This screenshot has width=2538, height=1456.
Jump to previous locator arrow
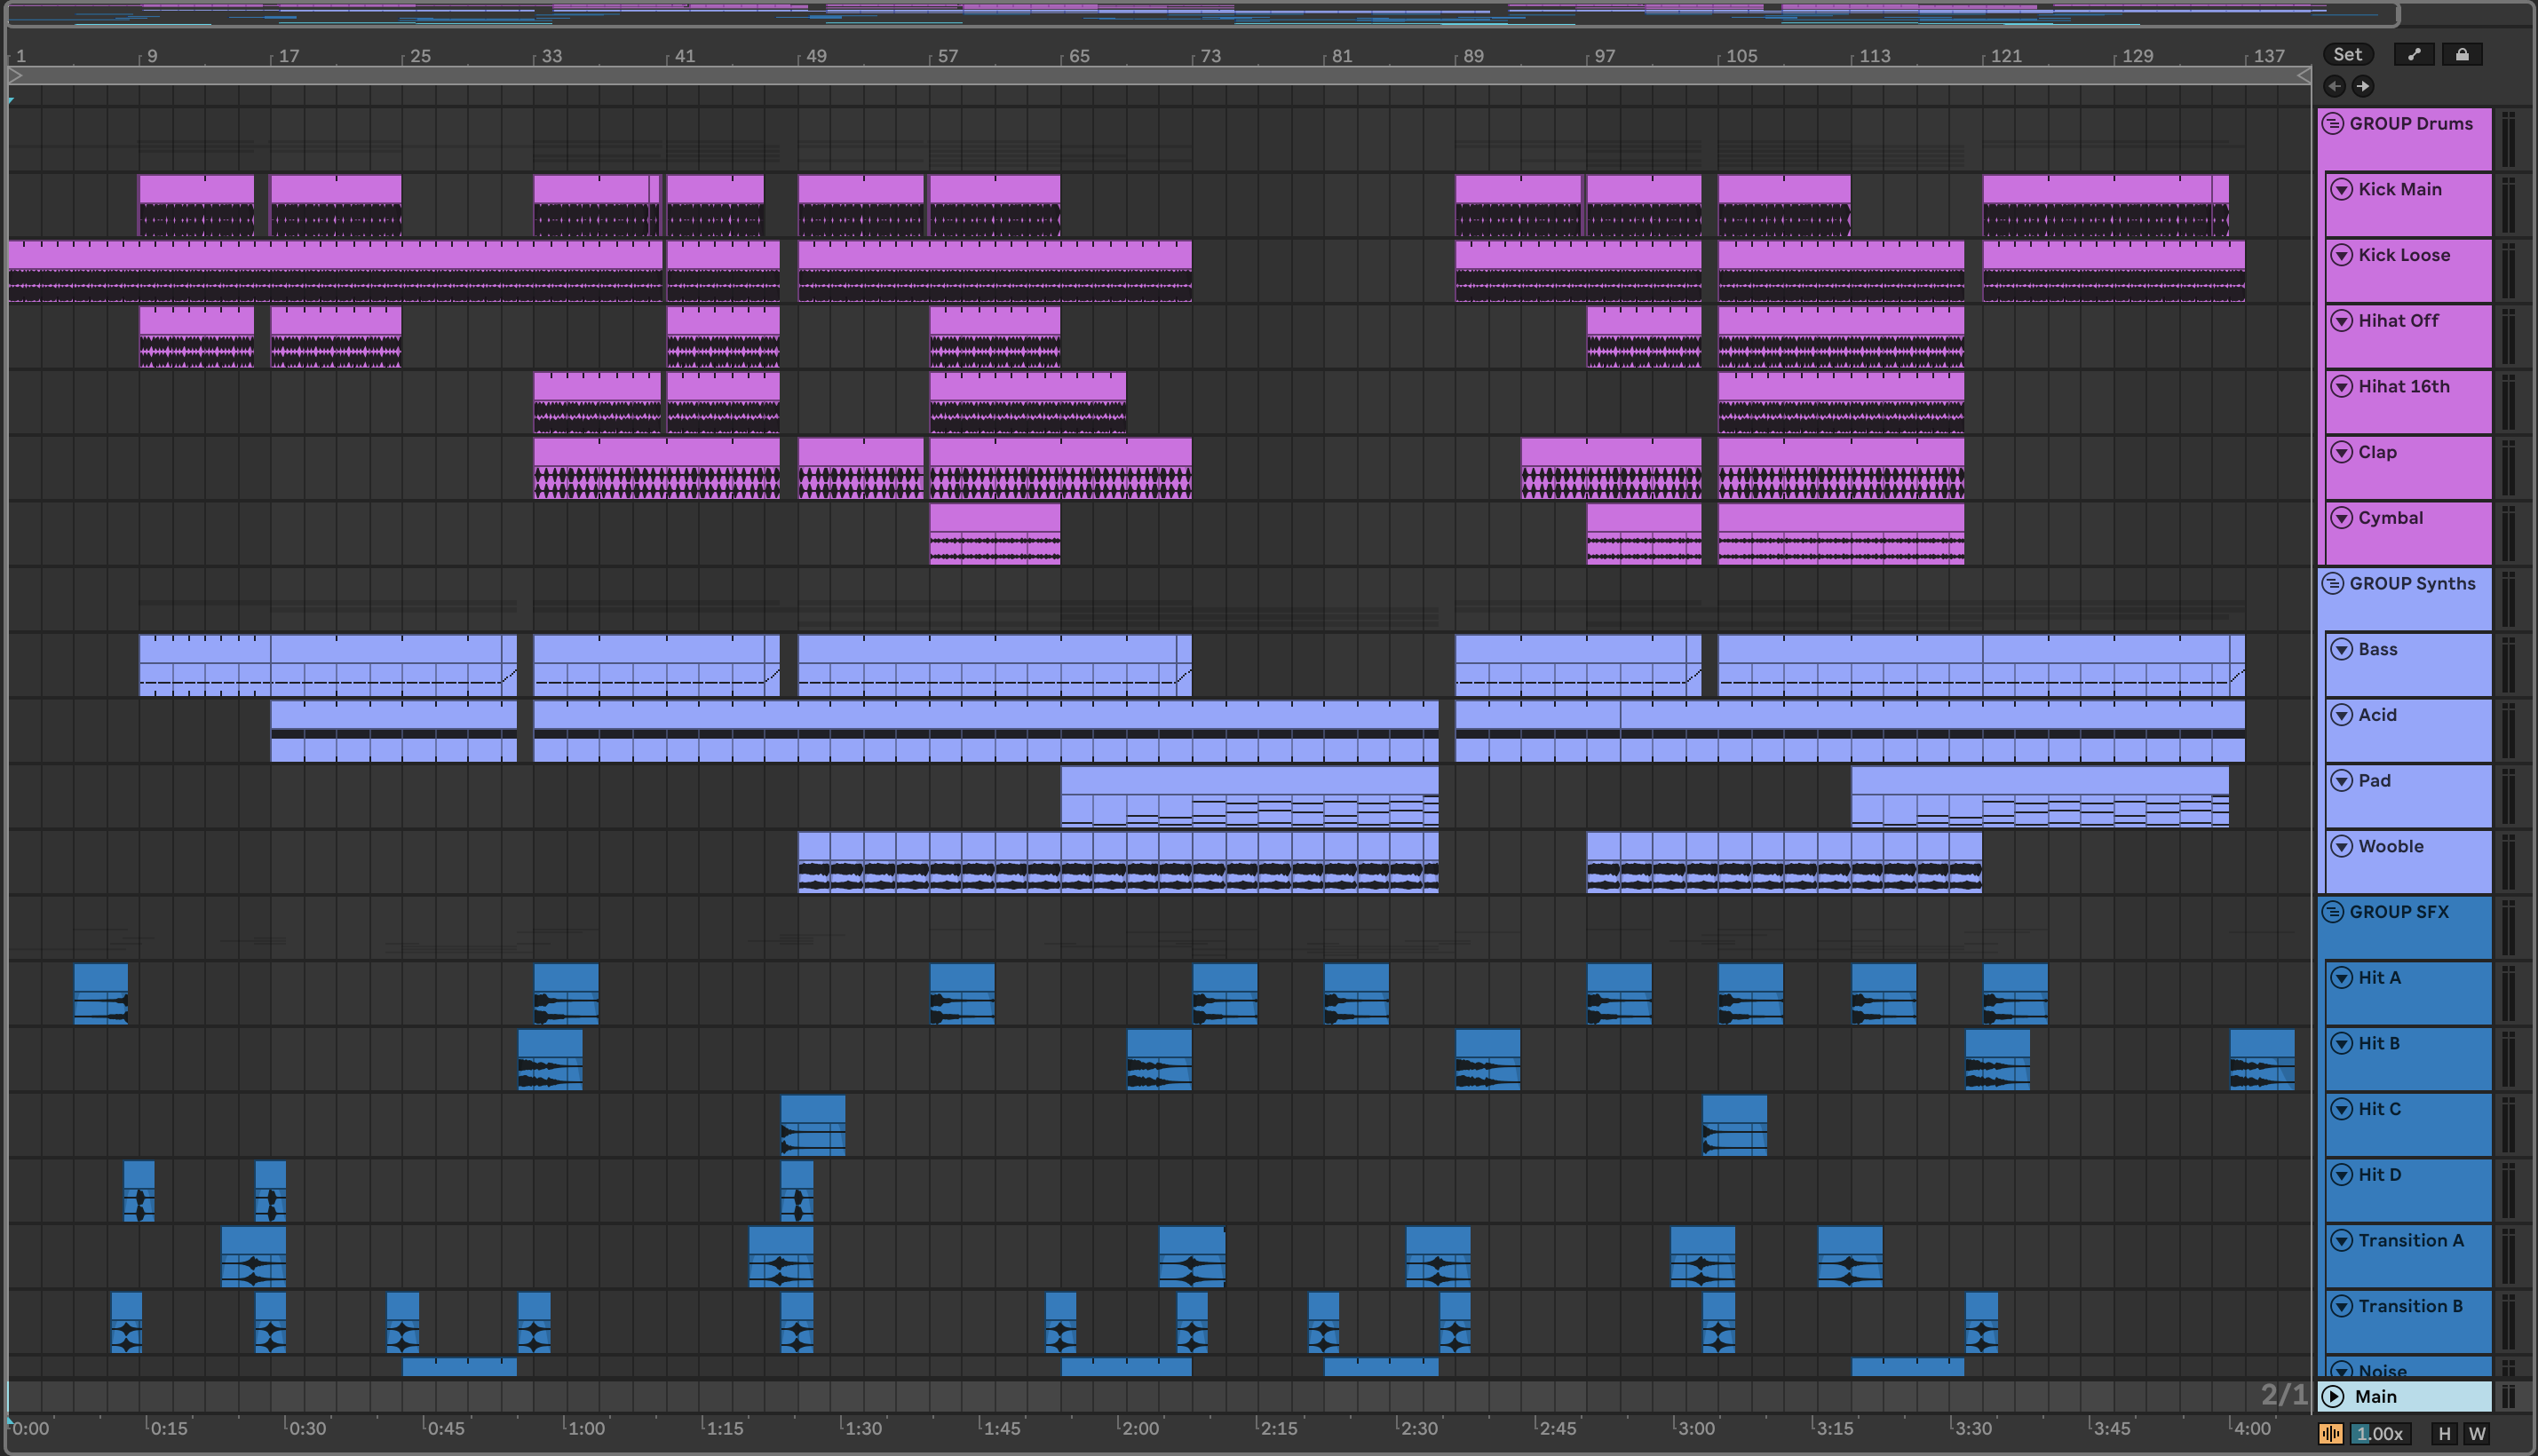pyautogui.click(x=2334, y=86)
